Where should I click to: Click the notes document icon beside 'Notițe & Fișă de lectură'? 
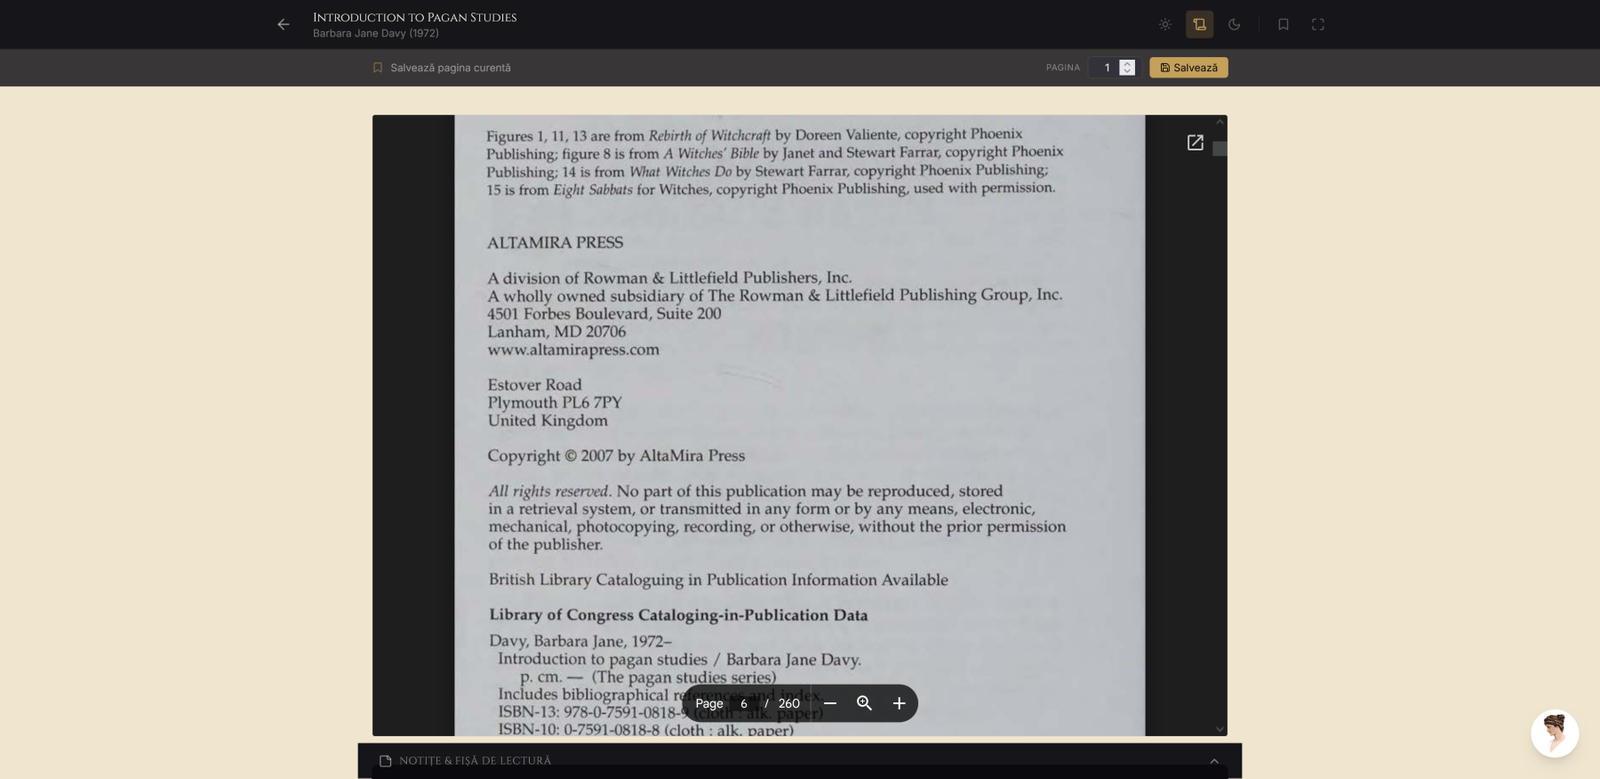click(x=385, y=761)
